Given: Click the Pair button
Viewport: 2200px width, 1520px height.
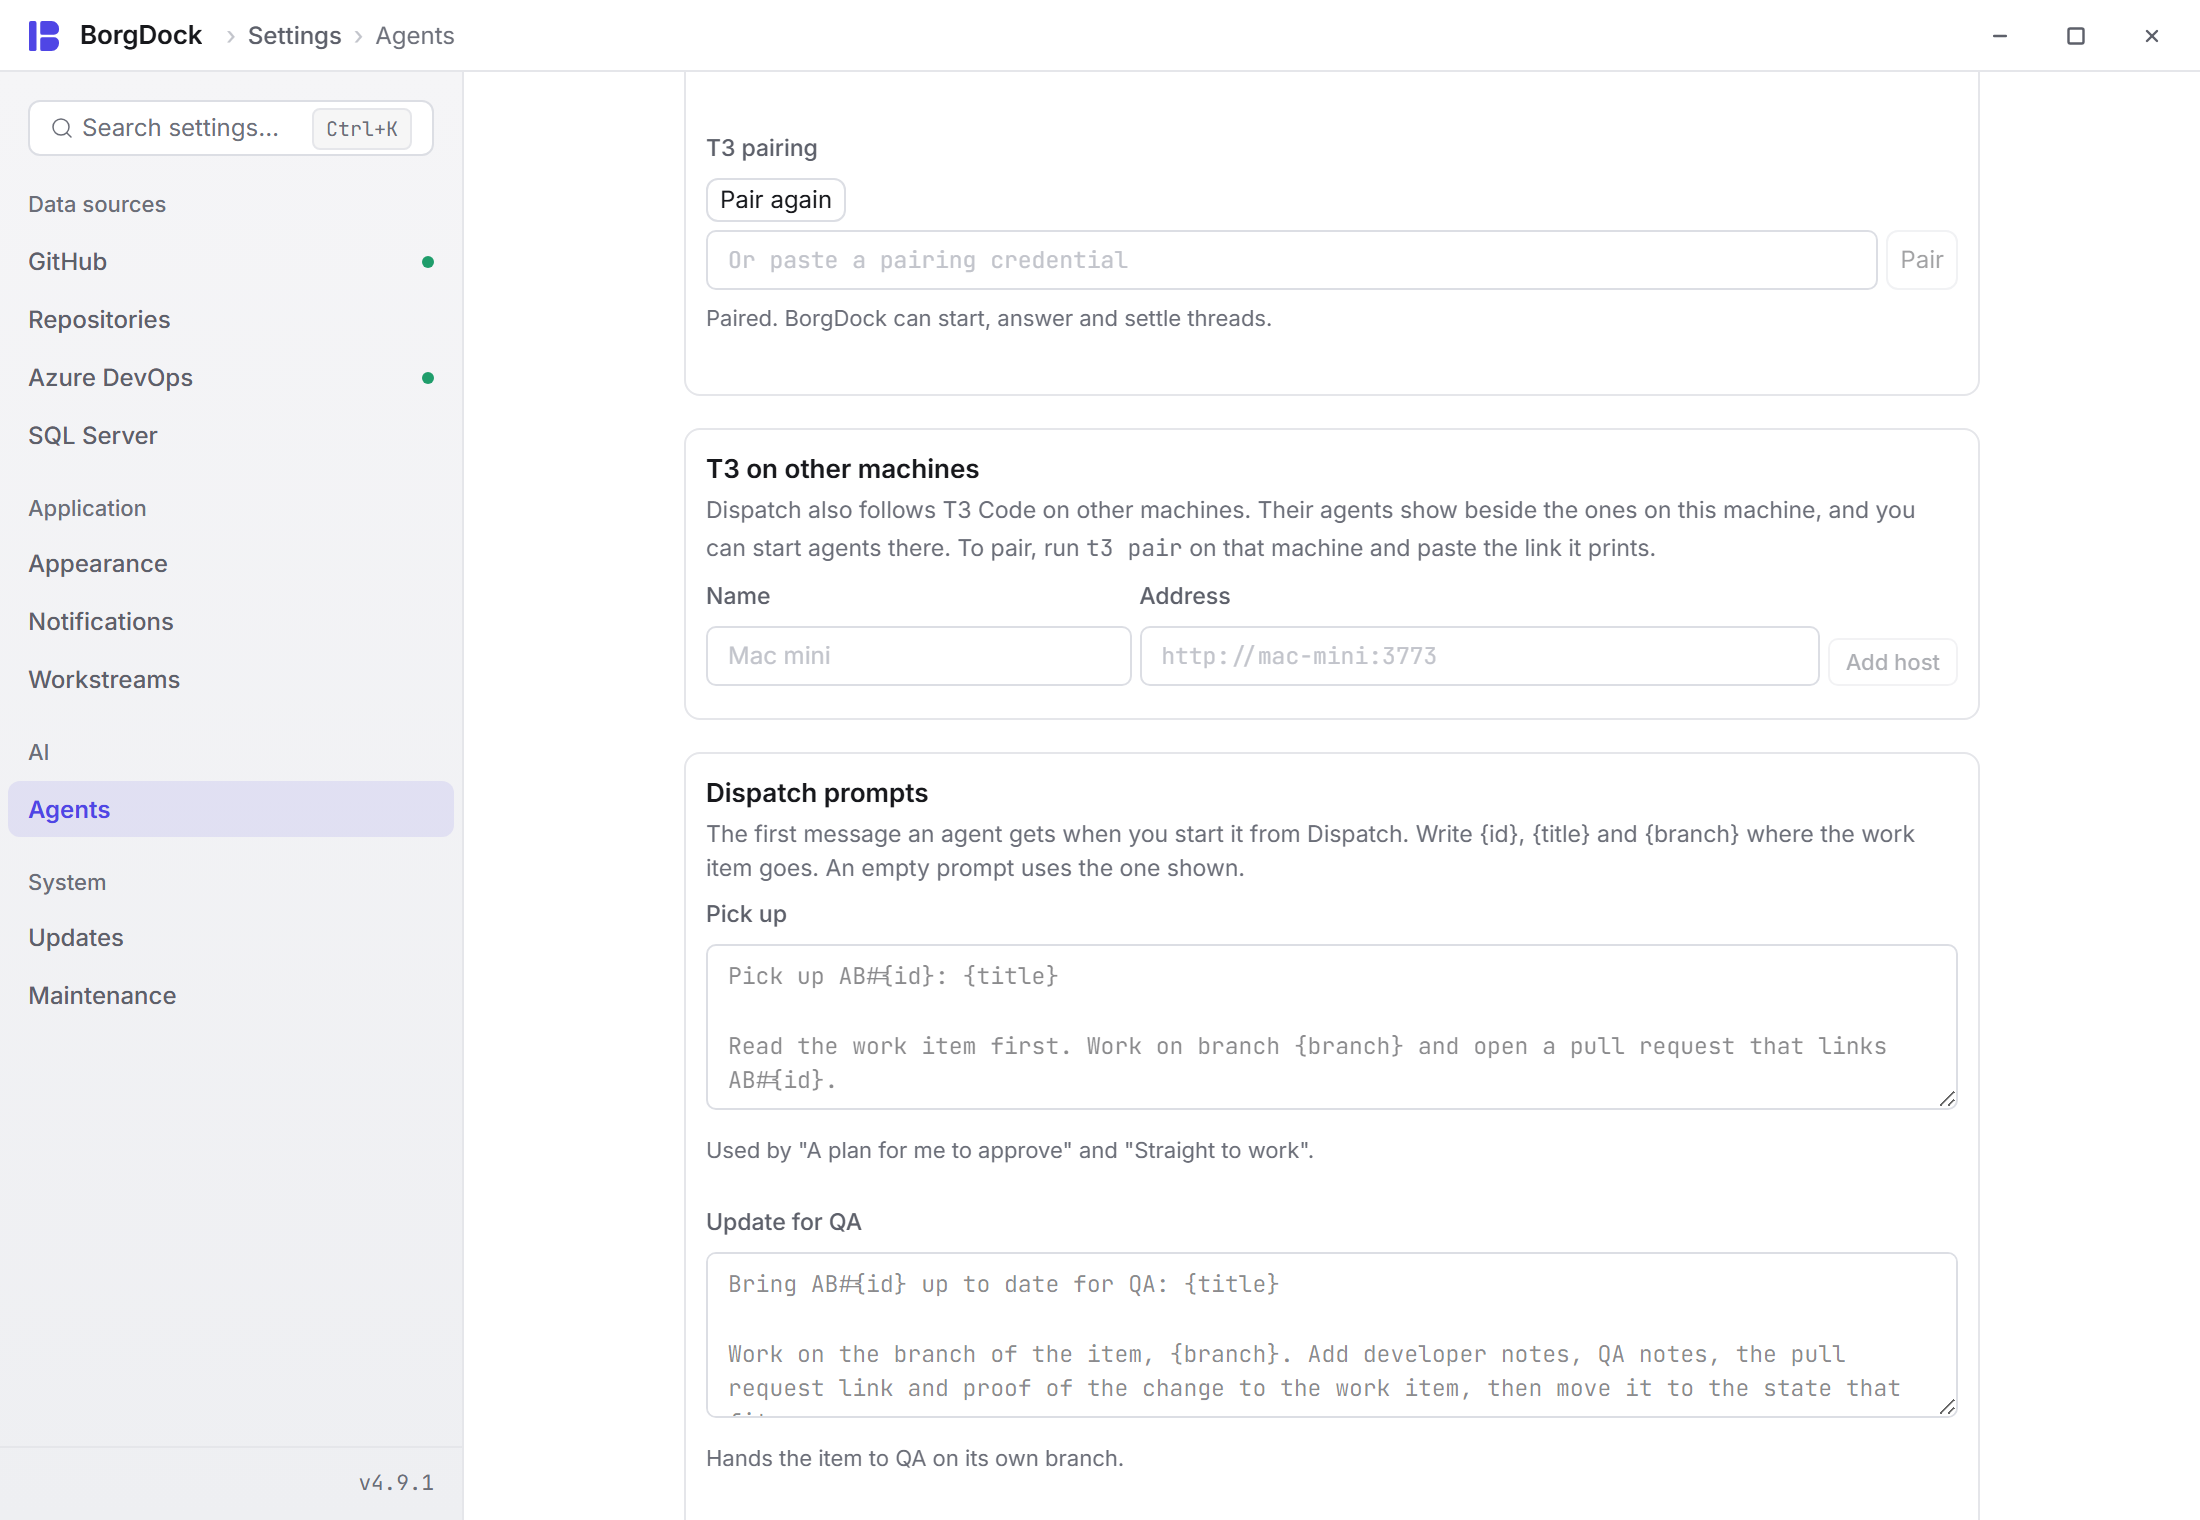Looking at the screenshot, I should coord(1921,260).
